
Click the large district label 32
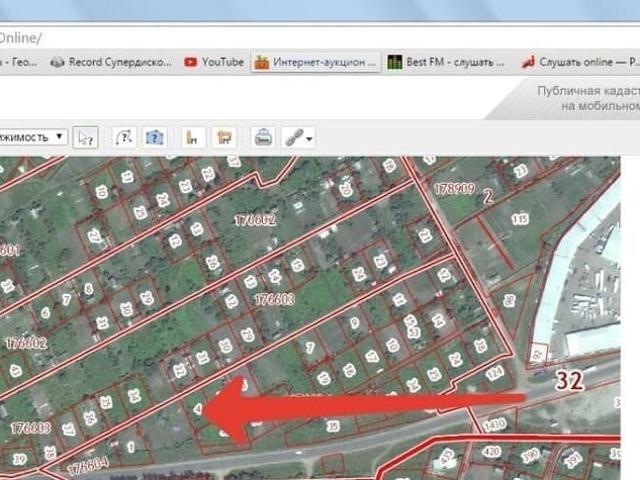[x=569, y=381]
